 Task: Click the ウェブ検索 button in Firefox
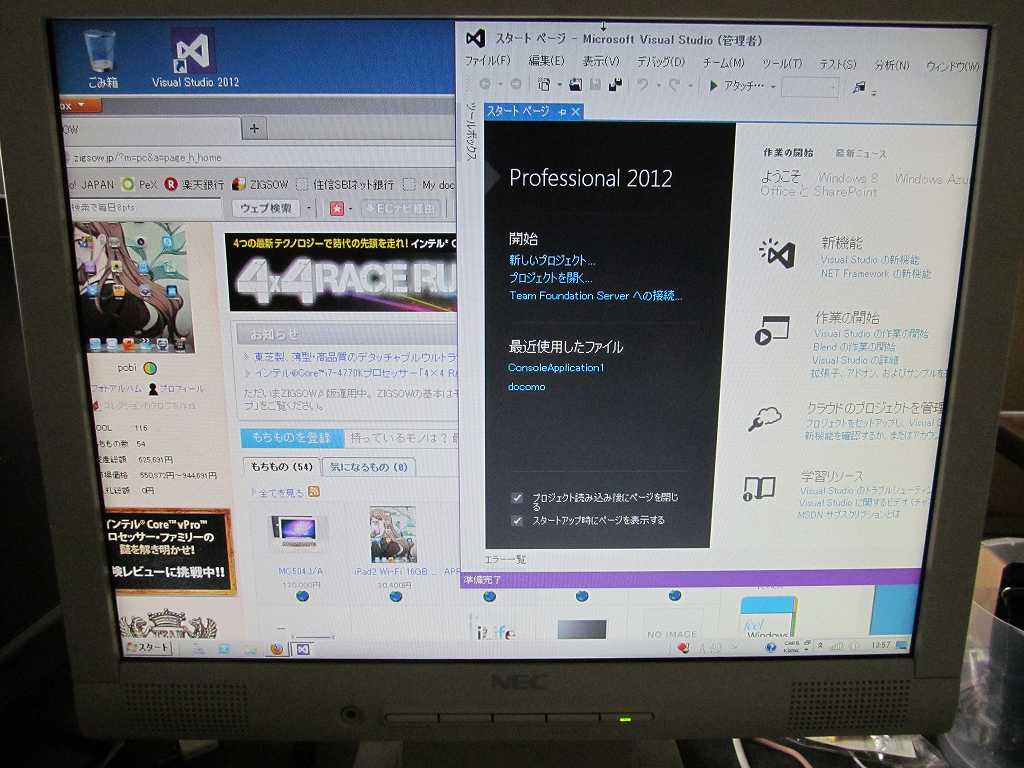(x=266, y=208)
